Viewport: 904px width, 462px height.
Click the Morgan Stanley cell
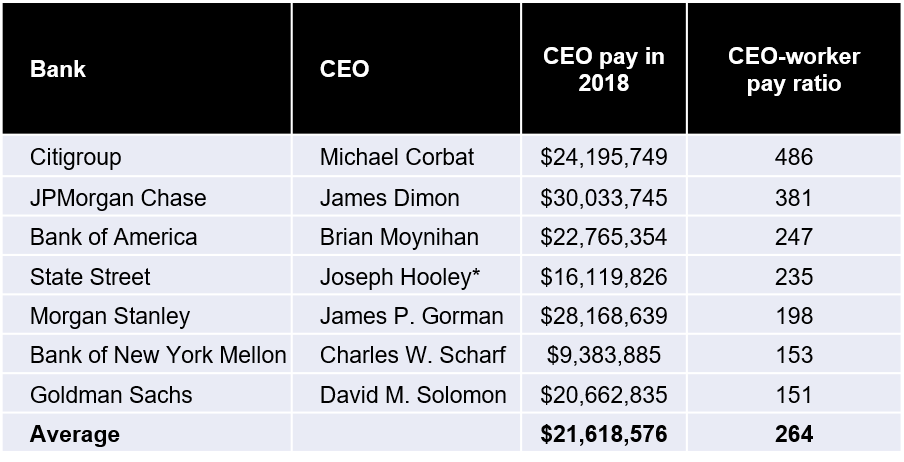pyautogui.click(x=109, y=316)
